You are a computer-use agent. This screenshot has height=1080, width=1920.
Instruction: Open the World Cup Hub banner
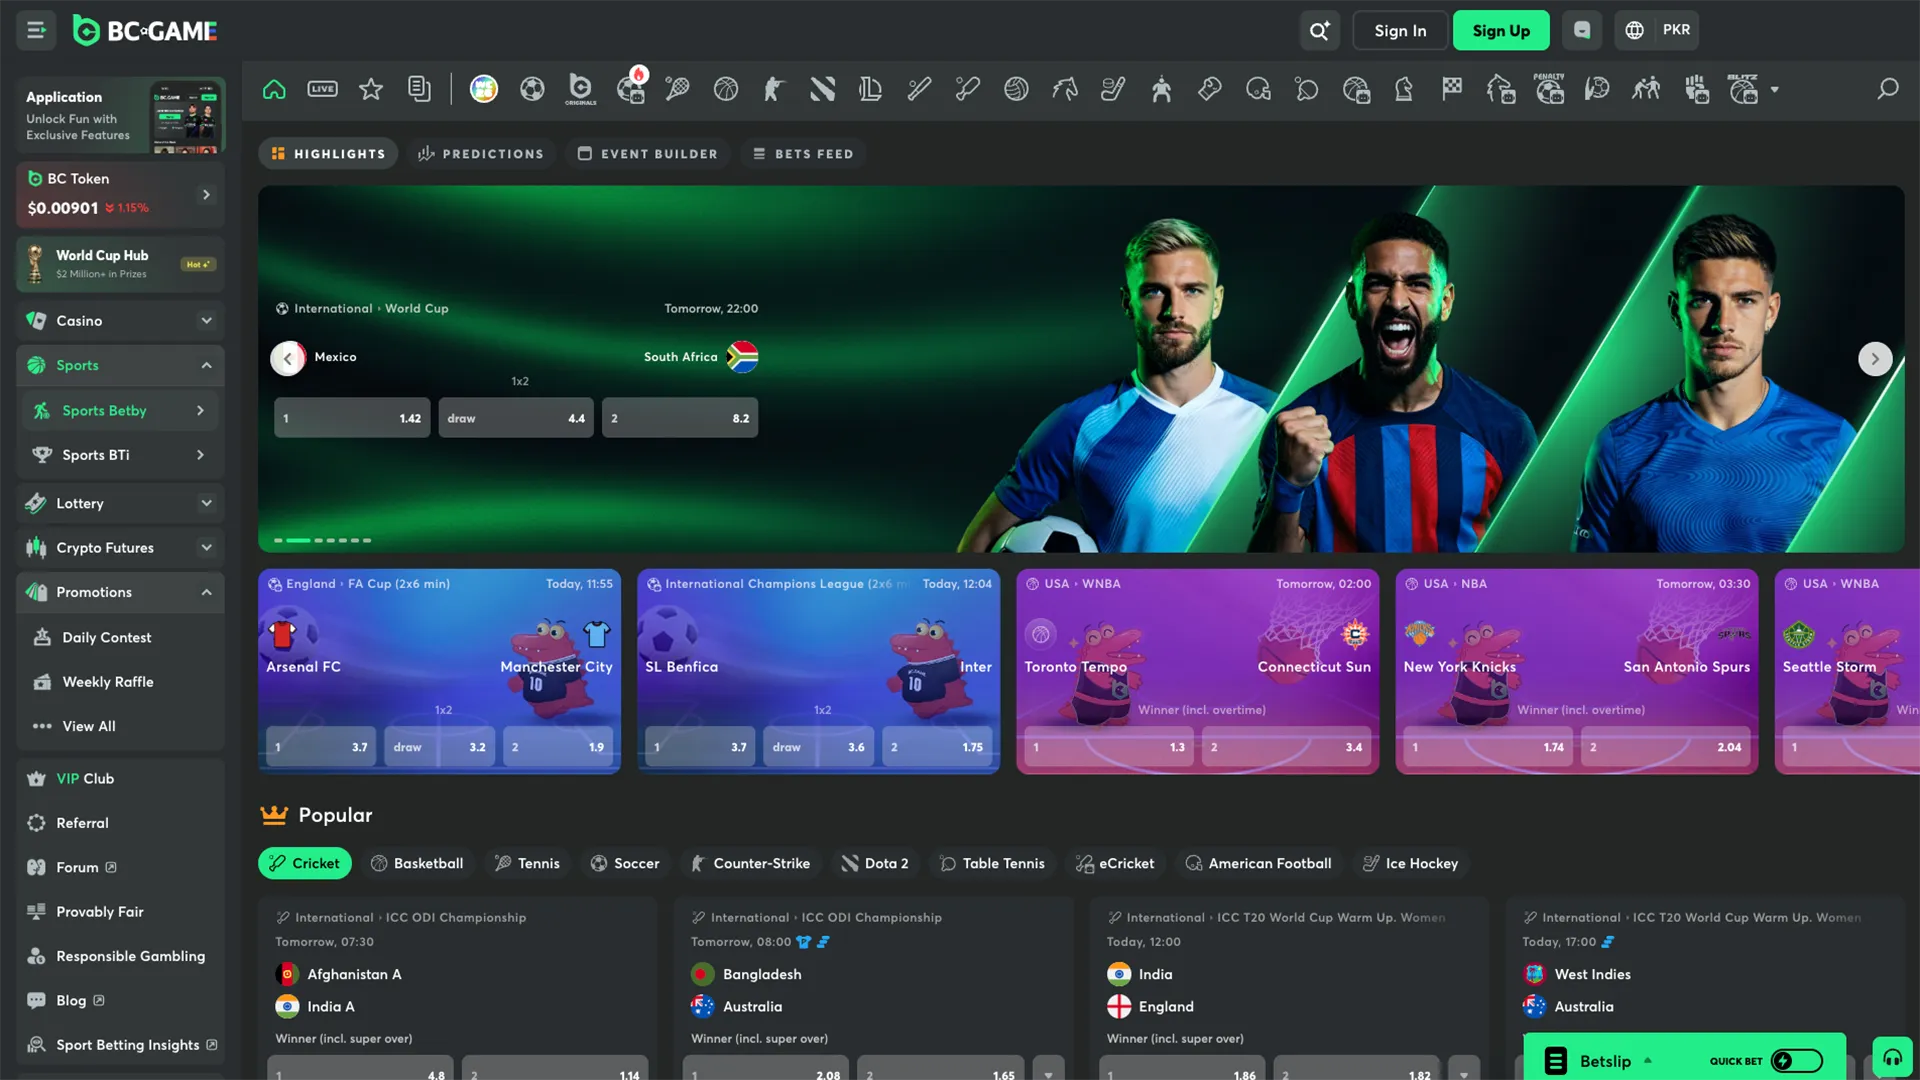click(120, 264)
